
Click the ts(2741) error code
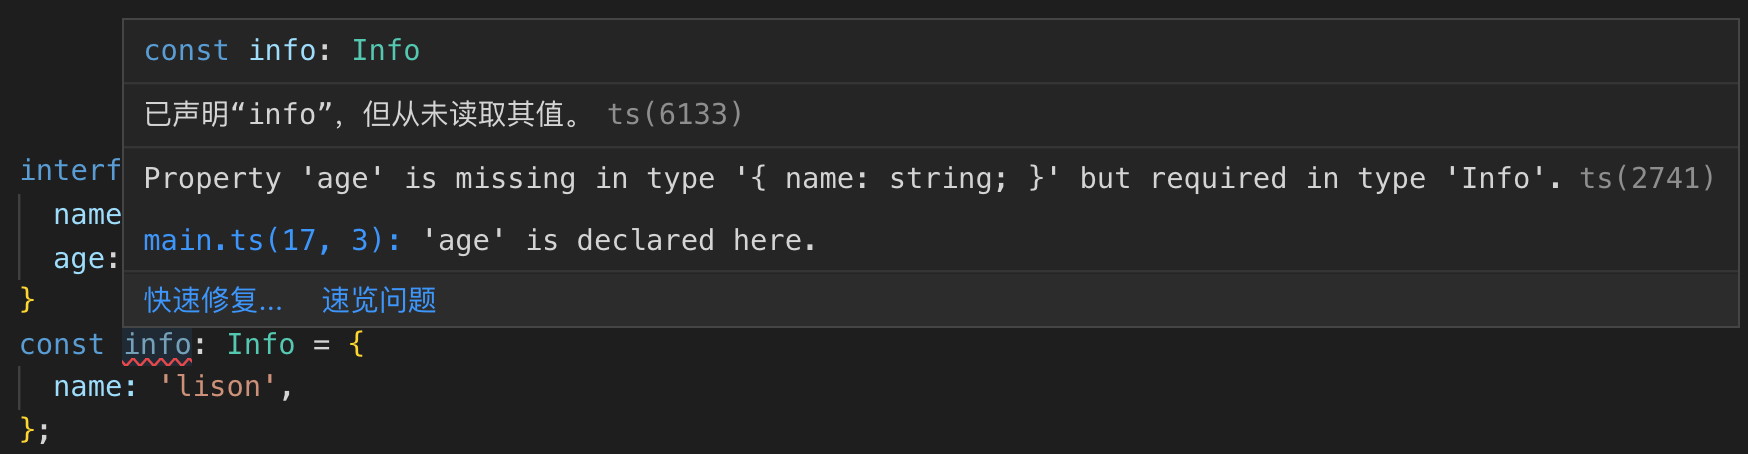point(1646,178)
